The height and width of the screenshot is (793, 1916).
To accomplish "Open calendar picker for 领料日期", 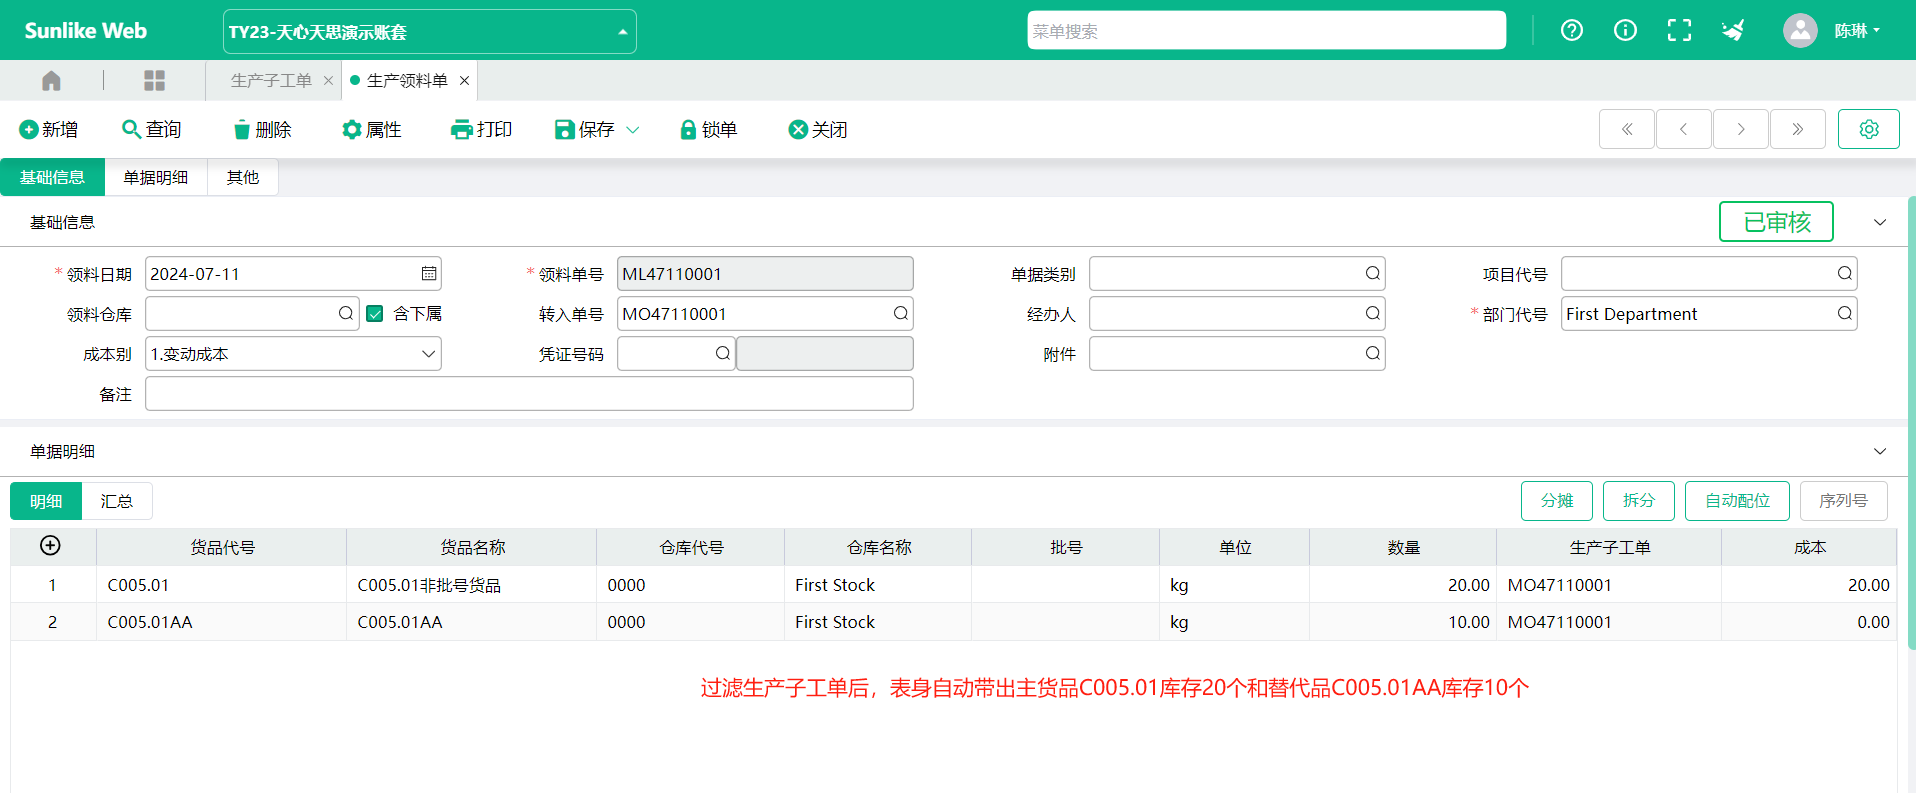I will [x=429, y=274].
